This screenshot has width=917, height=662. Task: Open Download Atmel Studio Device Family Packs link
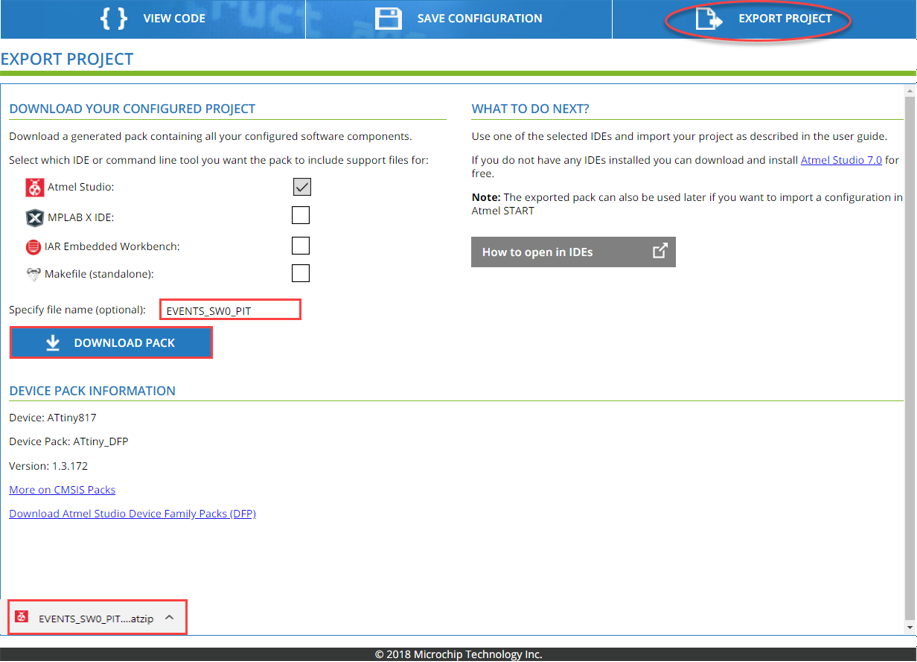pos(132,513)
